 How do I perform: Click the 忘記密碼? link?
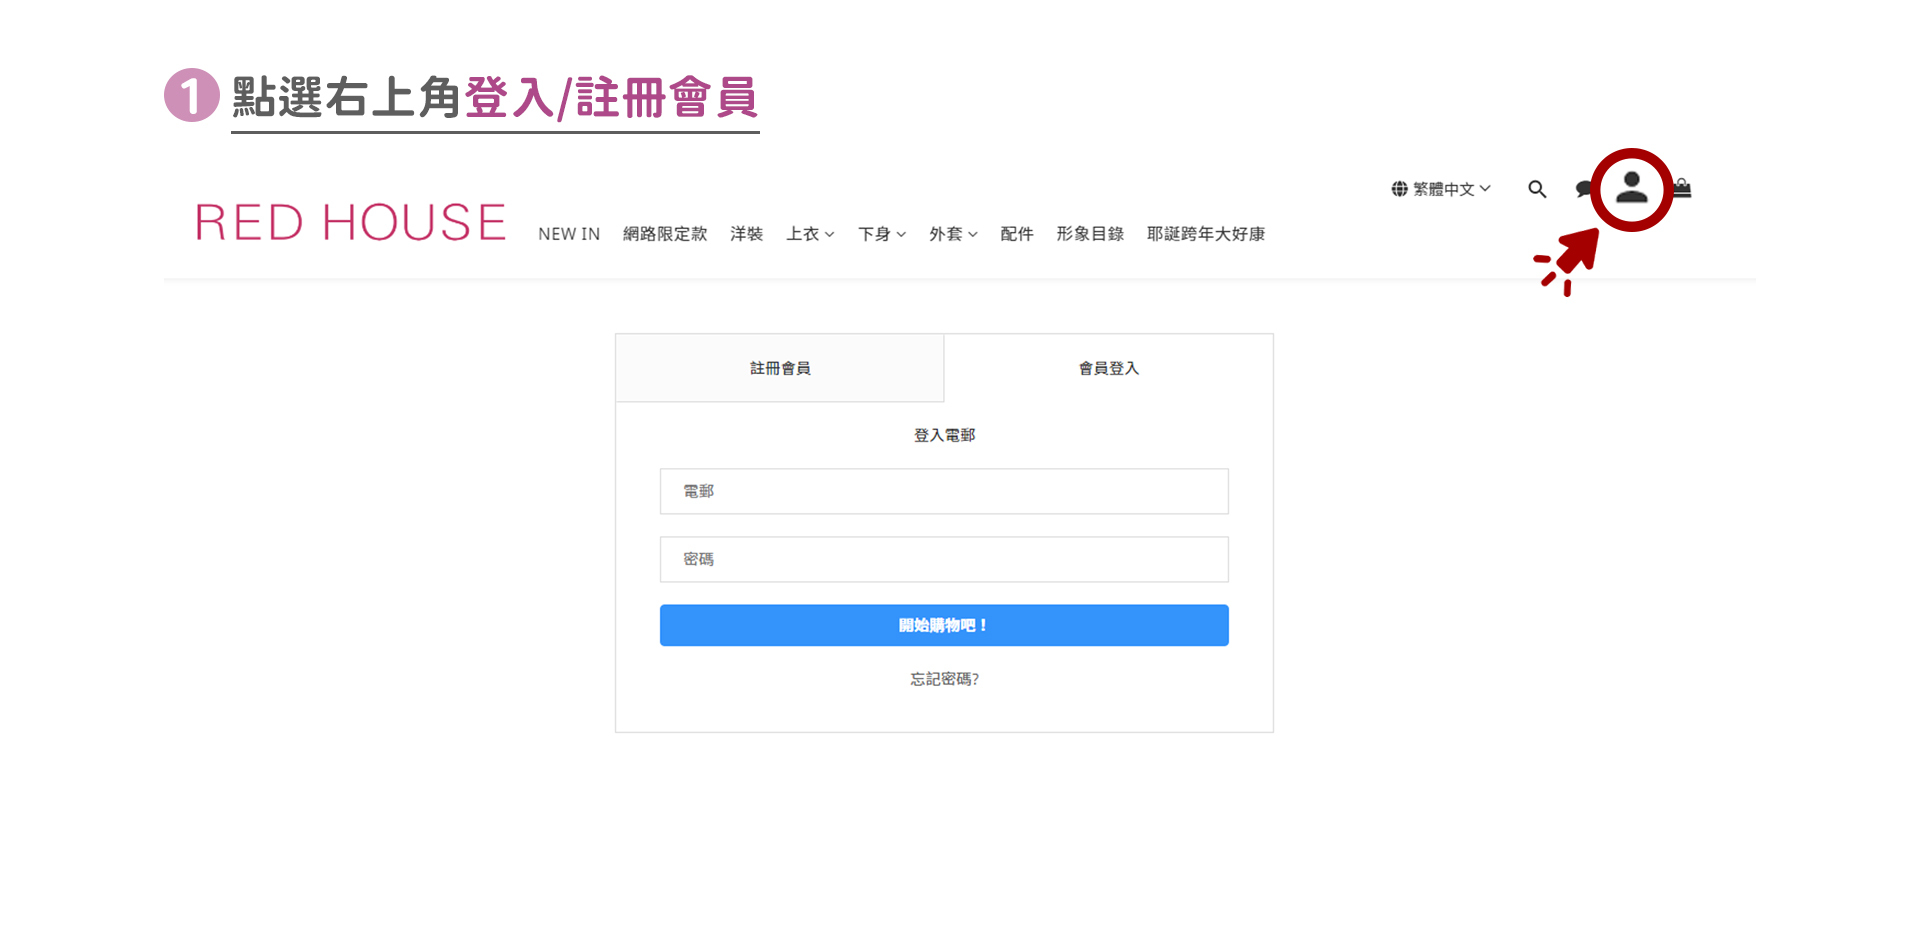pos(944,679)
